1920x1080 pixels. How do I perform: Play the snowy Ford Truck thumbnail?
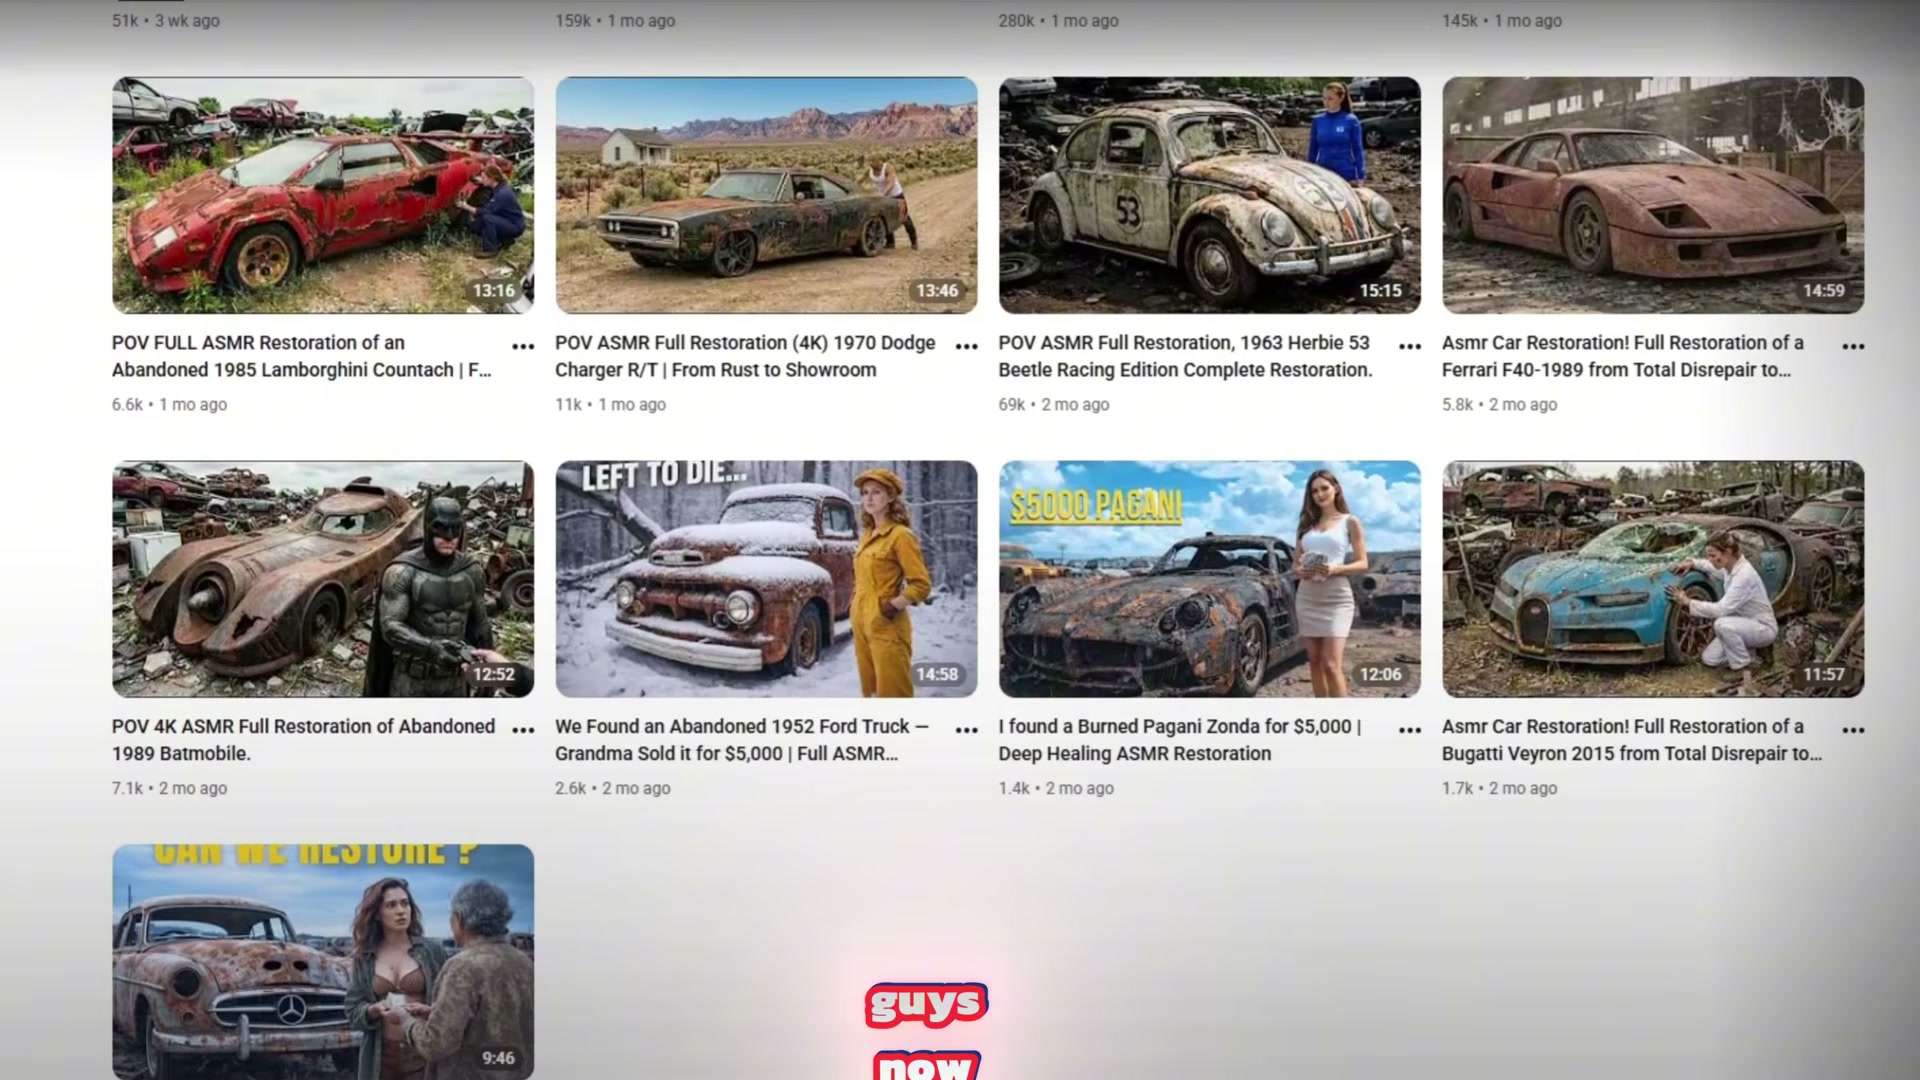(766, 579)
